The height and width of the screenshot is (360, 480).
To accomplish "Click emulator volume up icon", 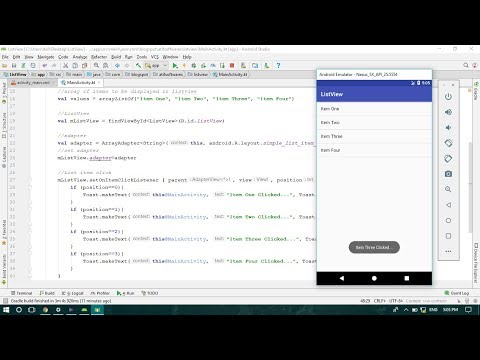I will (x=448, y=112).
